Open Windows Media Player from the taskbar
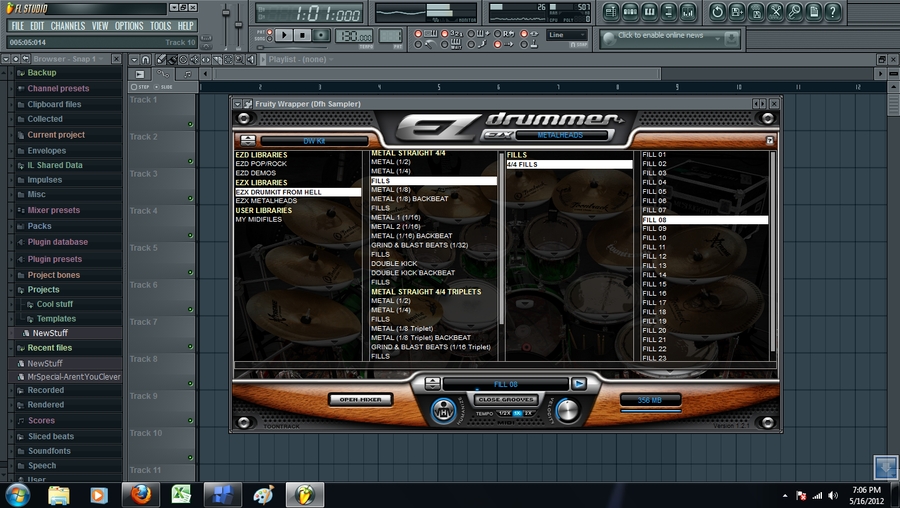Image resolution: width=900 pixels, height=508 pixels. pyautogui.click(x=98, y=494)
